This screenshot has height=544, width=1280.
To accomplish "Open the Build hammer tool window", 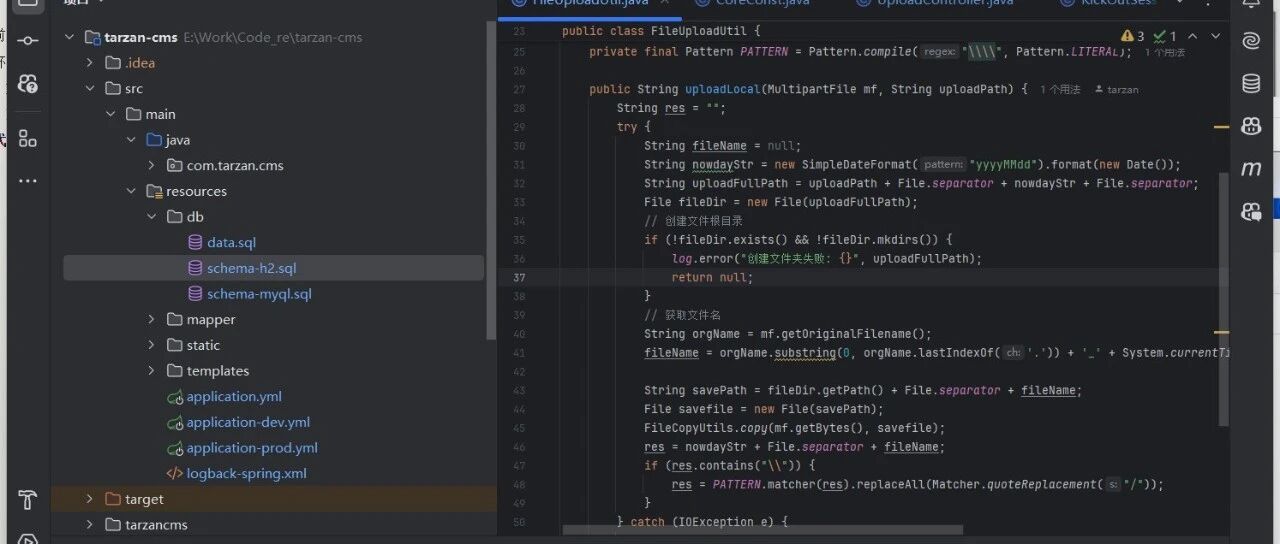I will tap(28, 500).
